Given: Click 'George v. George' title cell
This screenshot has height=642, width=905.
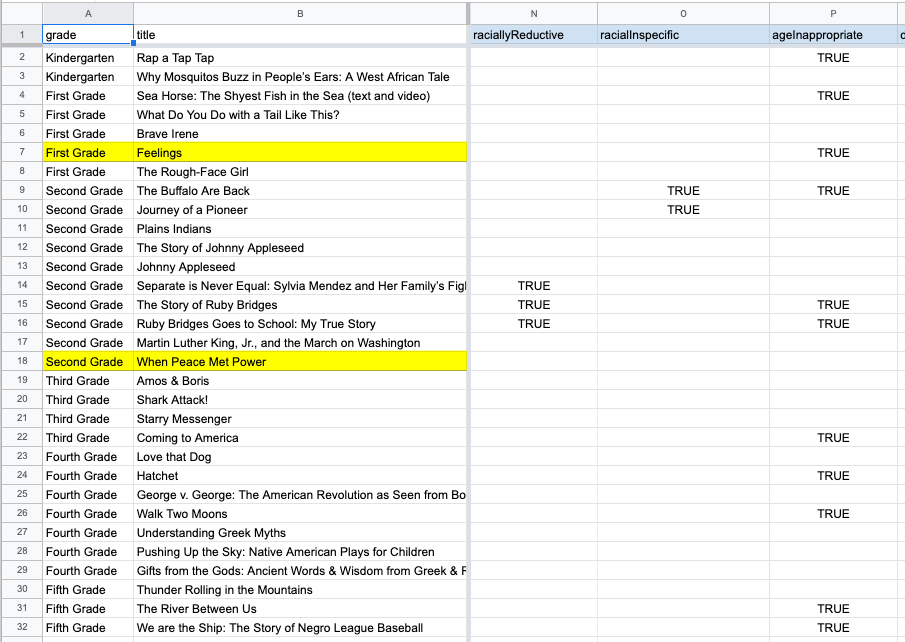Looking at the screenshot, I should point(300,495).
